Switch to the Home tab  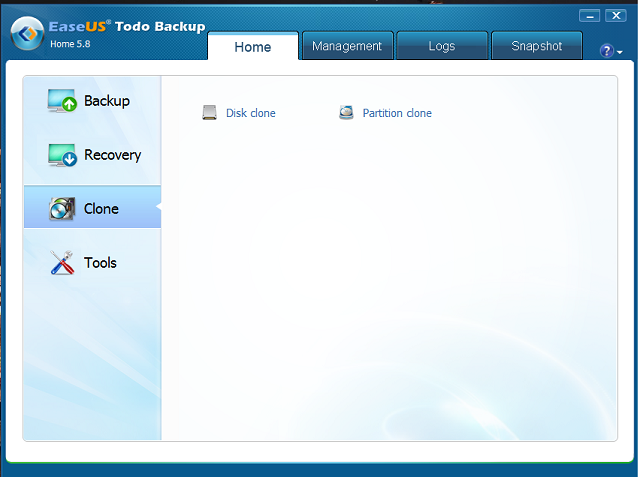[x=253, y=46]
